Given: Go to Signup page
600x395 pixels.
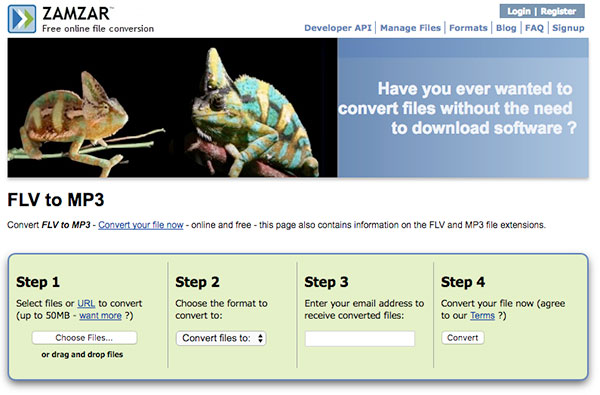Looking at the screenshot, I should (x=568, y=28).
